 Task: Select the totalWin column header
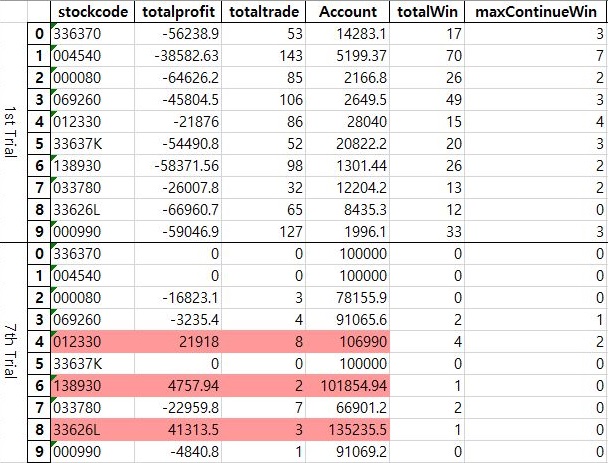[427, 12]
